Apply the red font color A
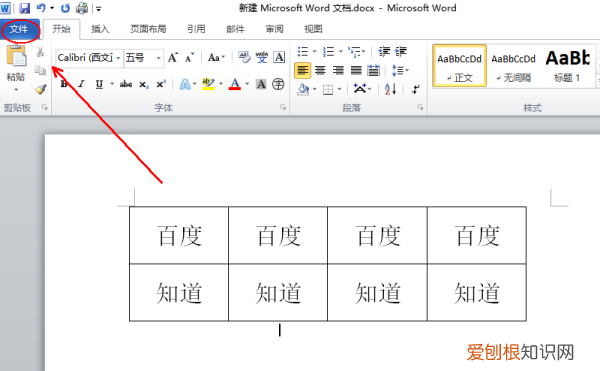Viewport: 600px width, 371px height. pos(235,84)
